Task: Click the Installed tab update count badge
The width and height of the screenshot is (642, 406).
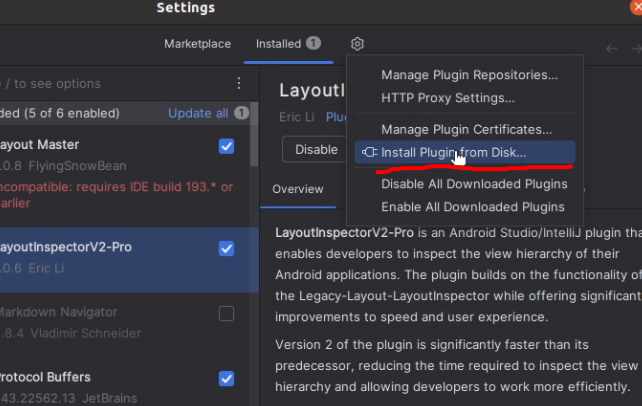Action: (313, 43)
